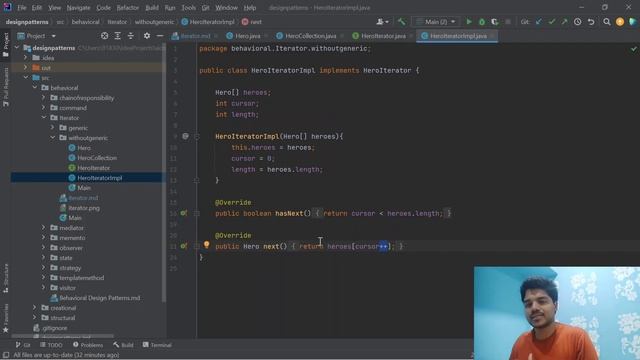Click the quick-fix lightbulb icon on line 21

click(207, 244)
